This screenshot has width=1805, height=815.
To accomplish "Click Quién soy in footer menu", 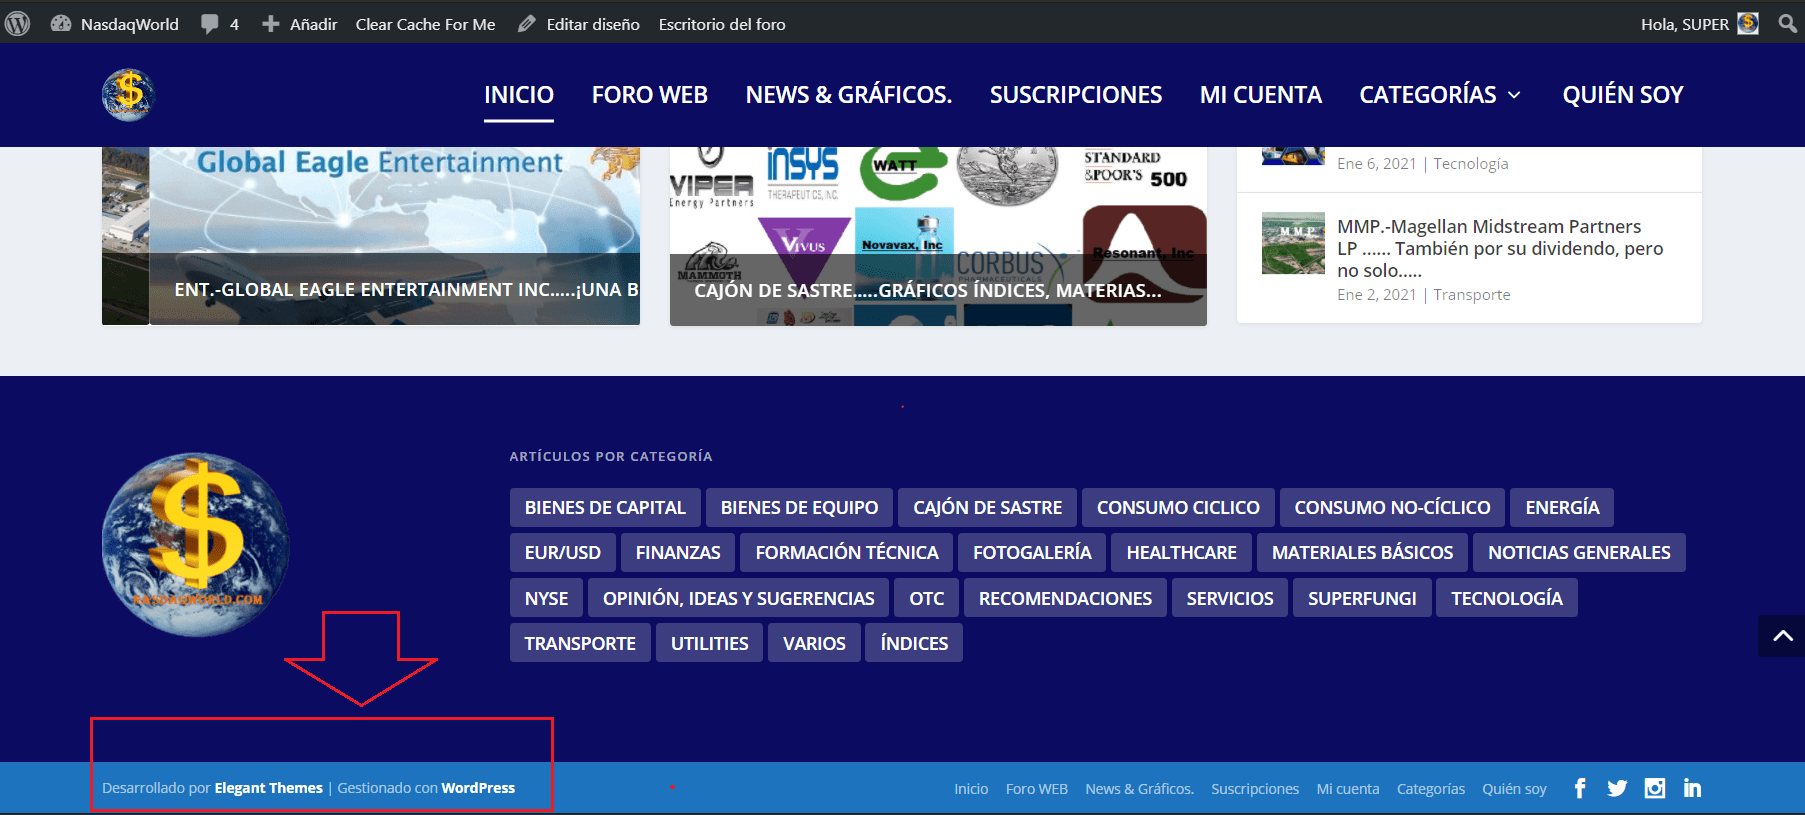I will point(1514,789).
